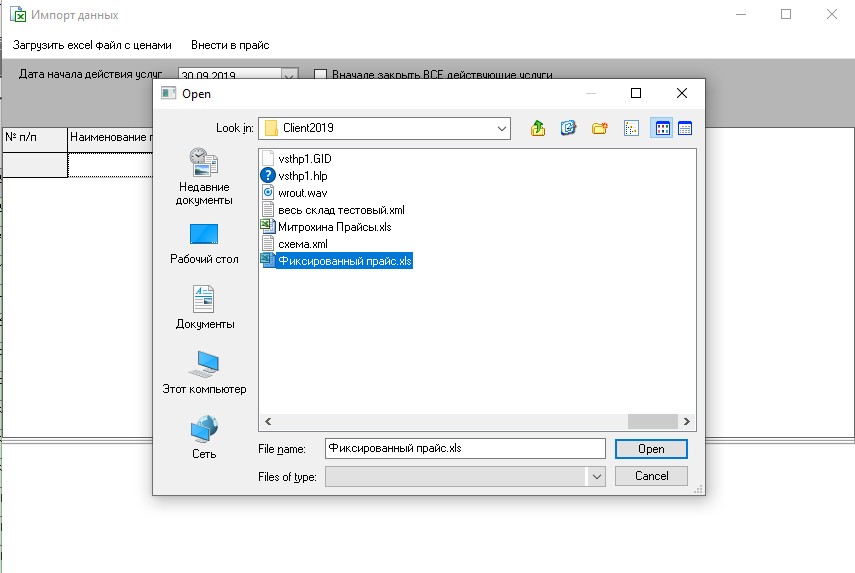Create a new folder icon
The height and width of the screenshot is (573, 855).
click(599, 128)
